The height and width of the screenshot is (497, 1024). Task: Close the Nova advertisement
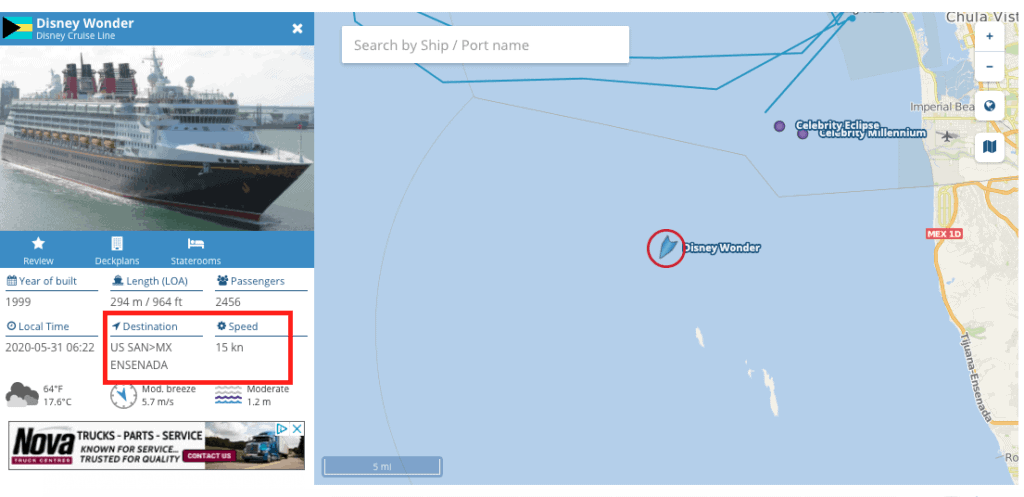(297, 428)
